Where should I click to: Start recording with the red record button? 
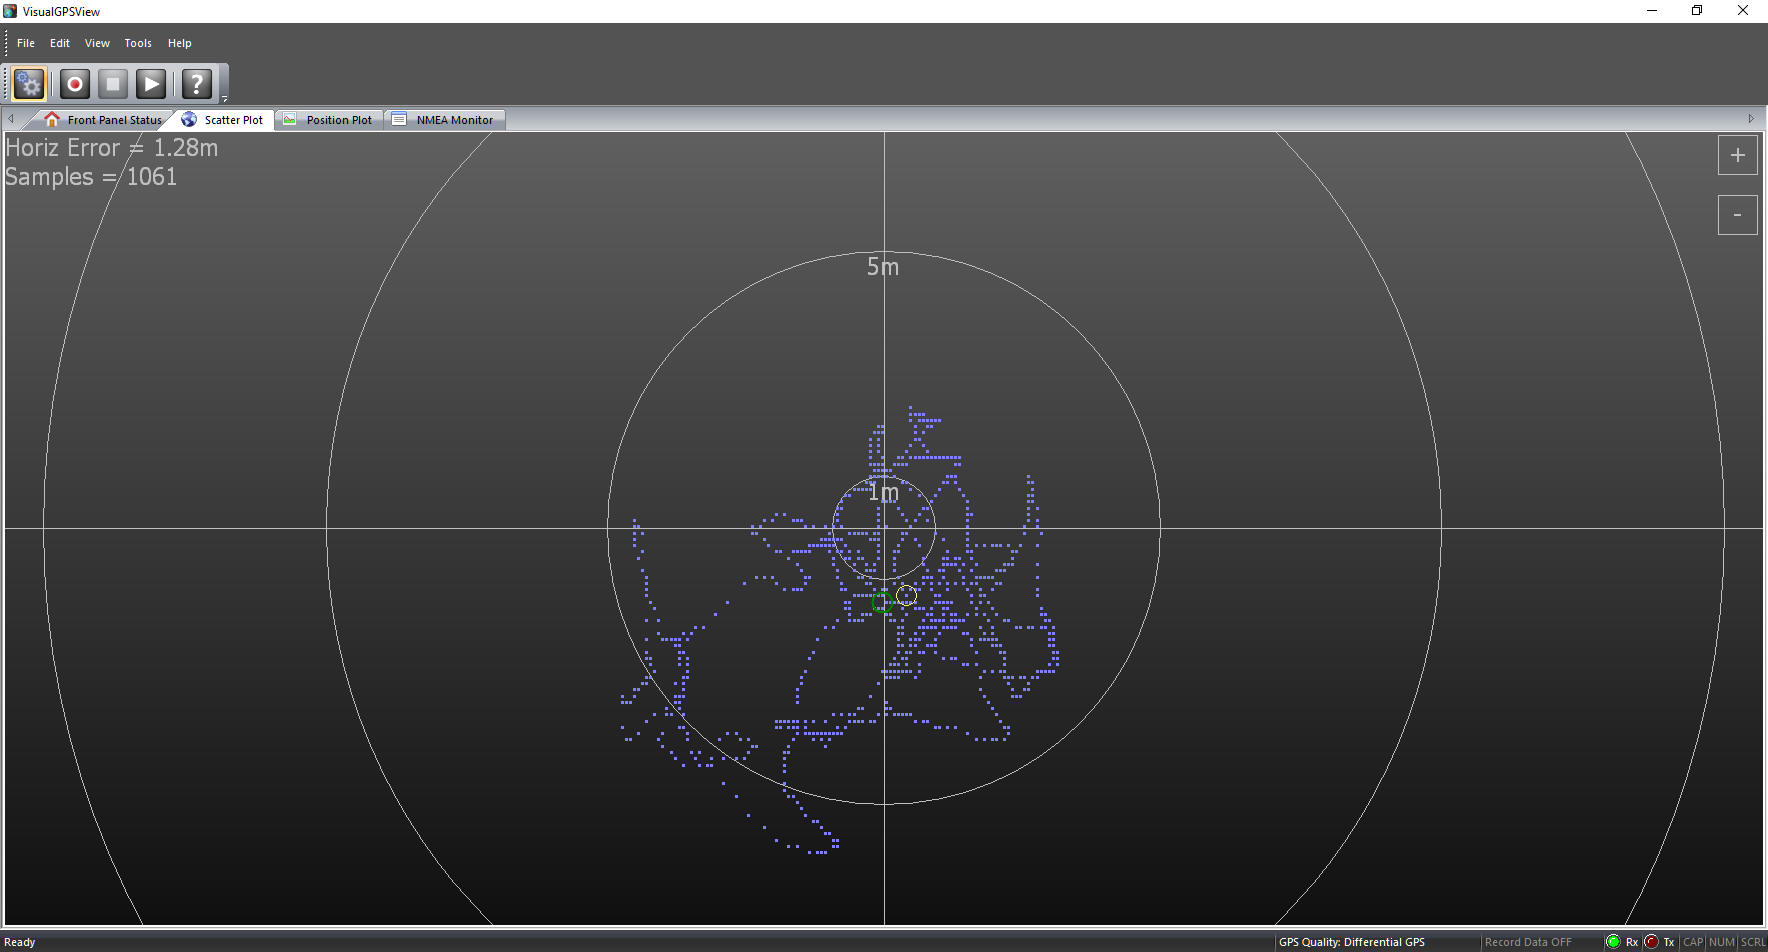[x=75, y=84]
